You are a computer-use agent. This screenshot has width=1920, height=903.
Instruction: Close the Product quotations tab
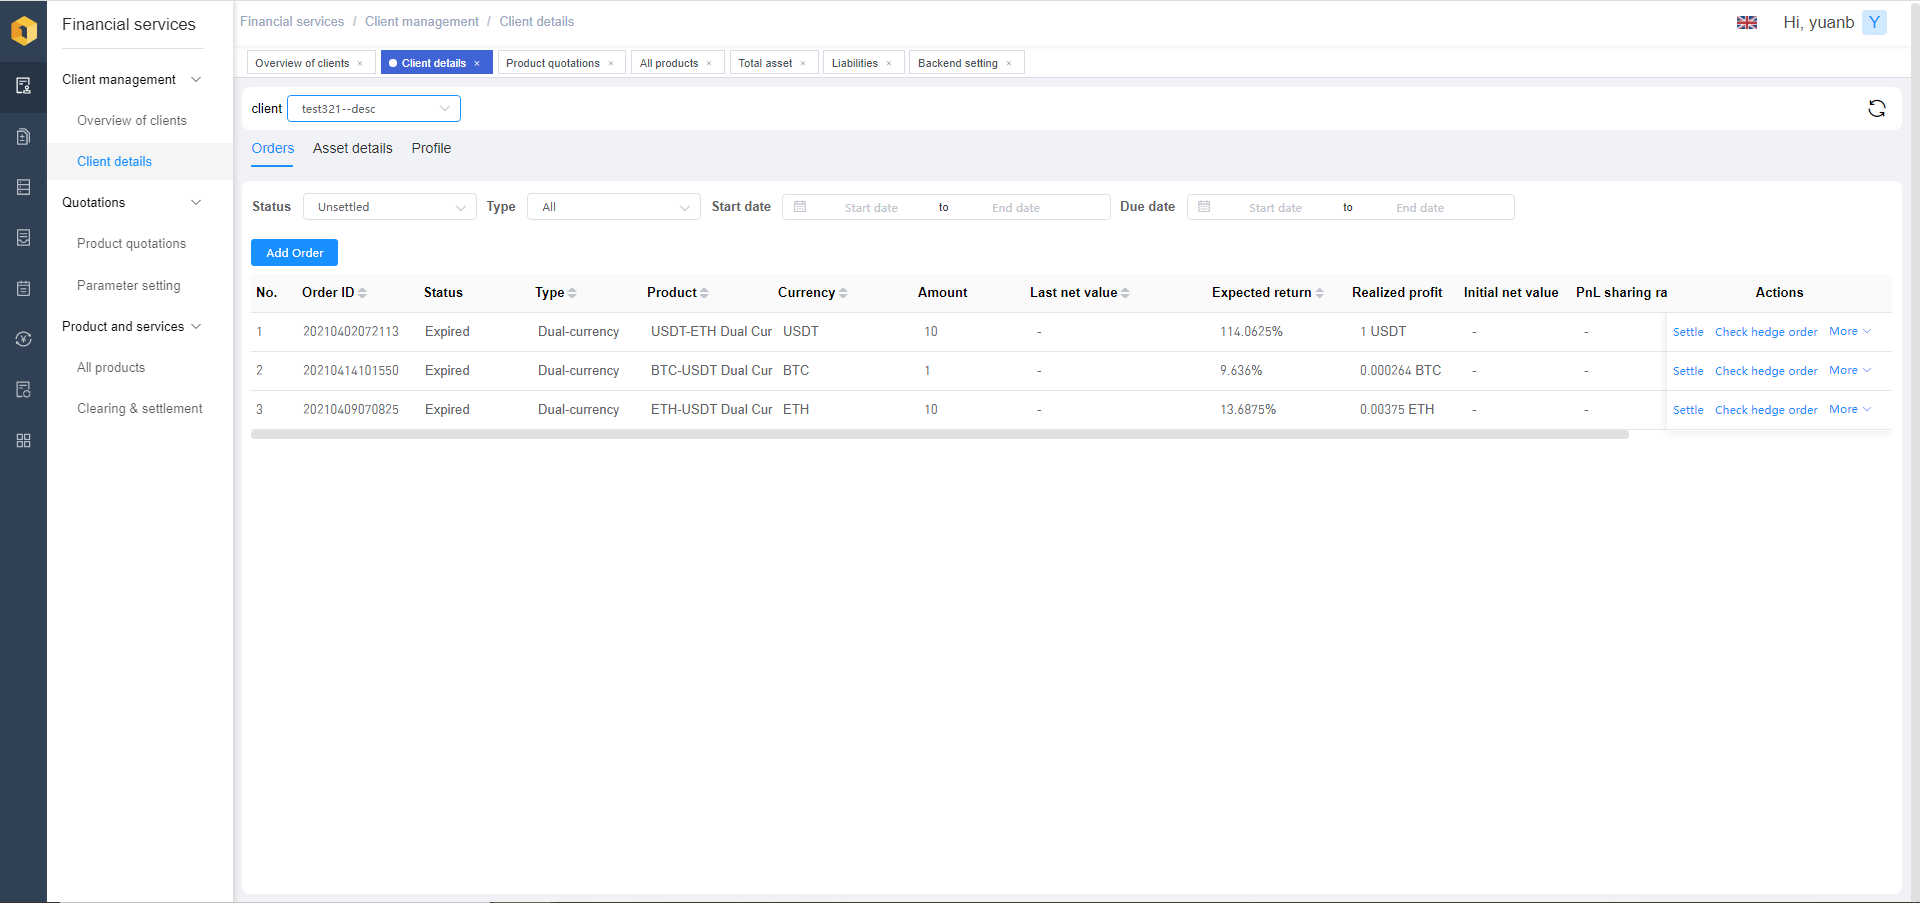[611, 63]
